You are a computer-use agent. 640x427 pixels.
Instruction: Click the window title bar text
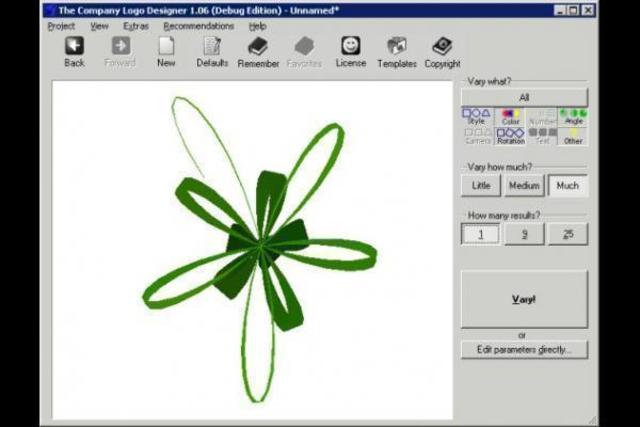tap(198, 10)
